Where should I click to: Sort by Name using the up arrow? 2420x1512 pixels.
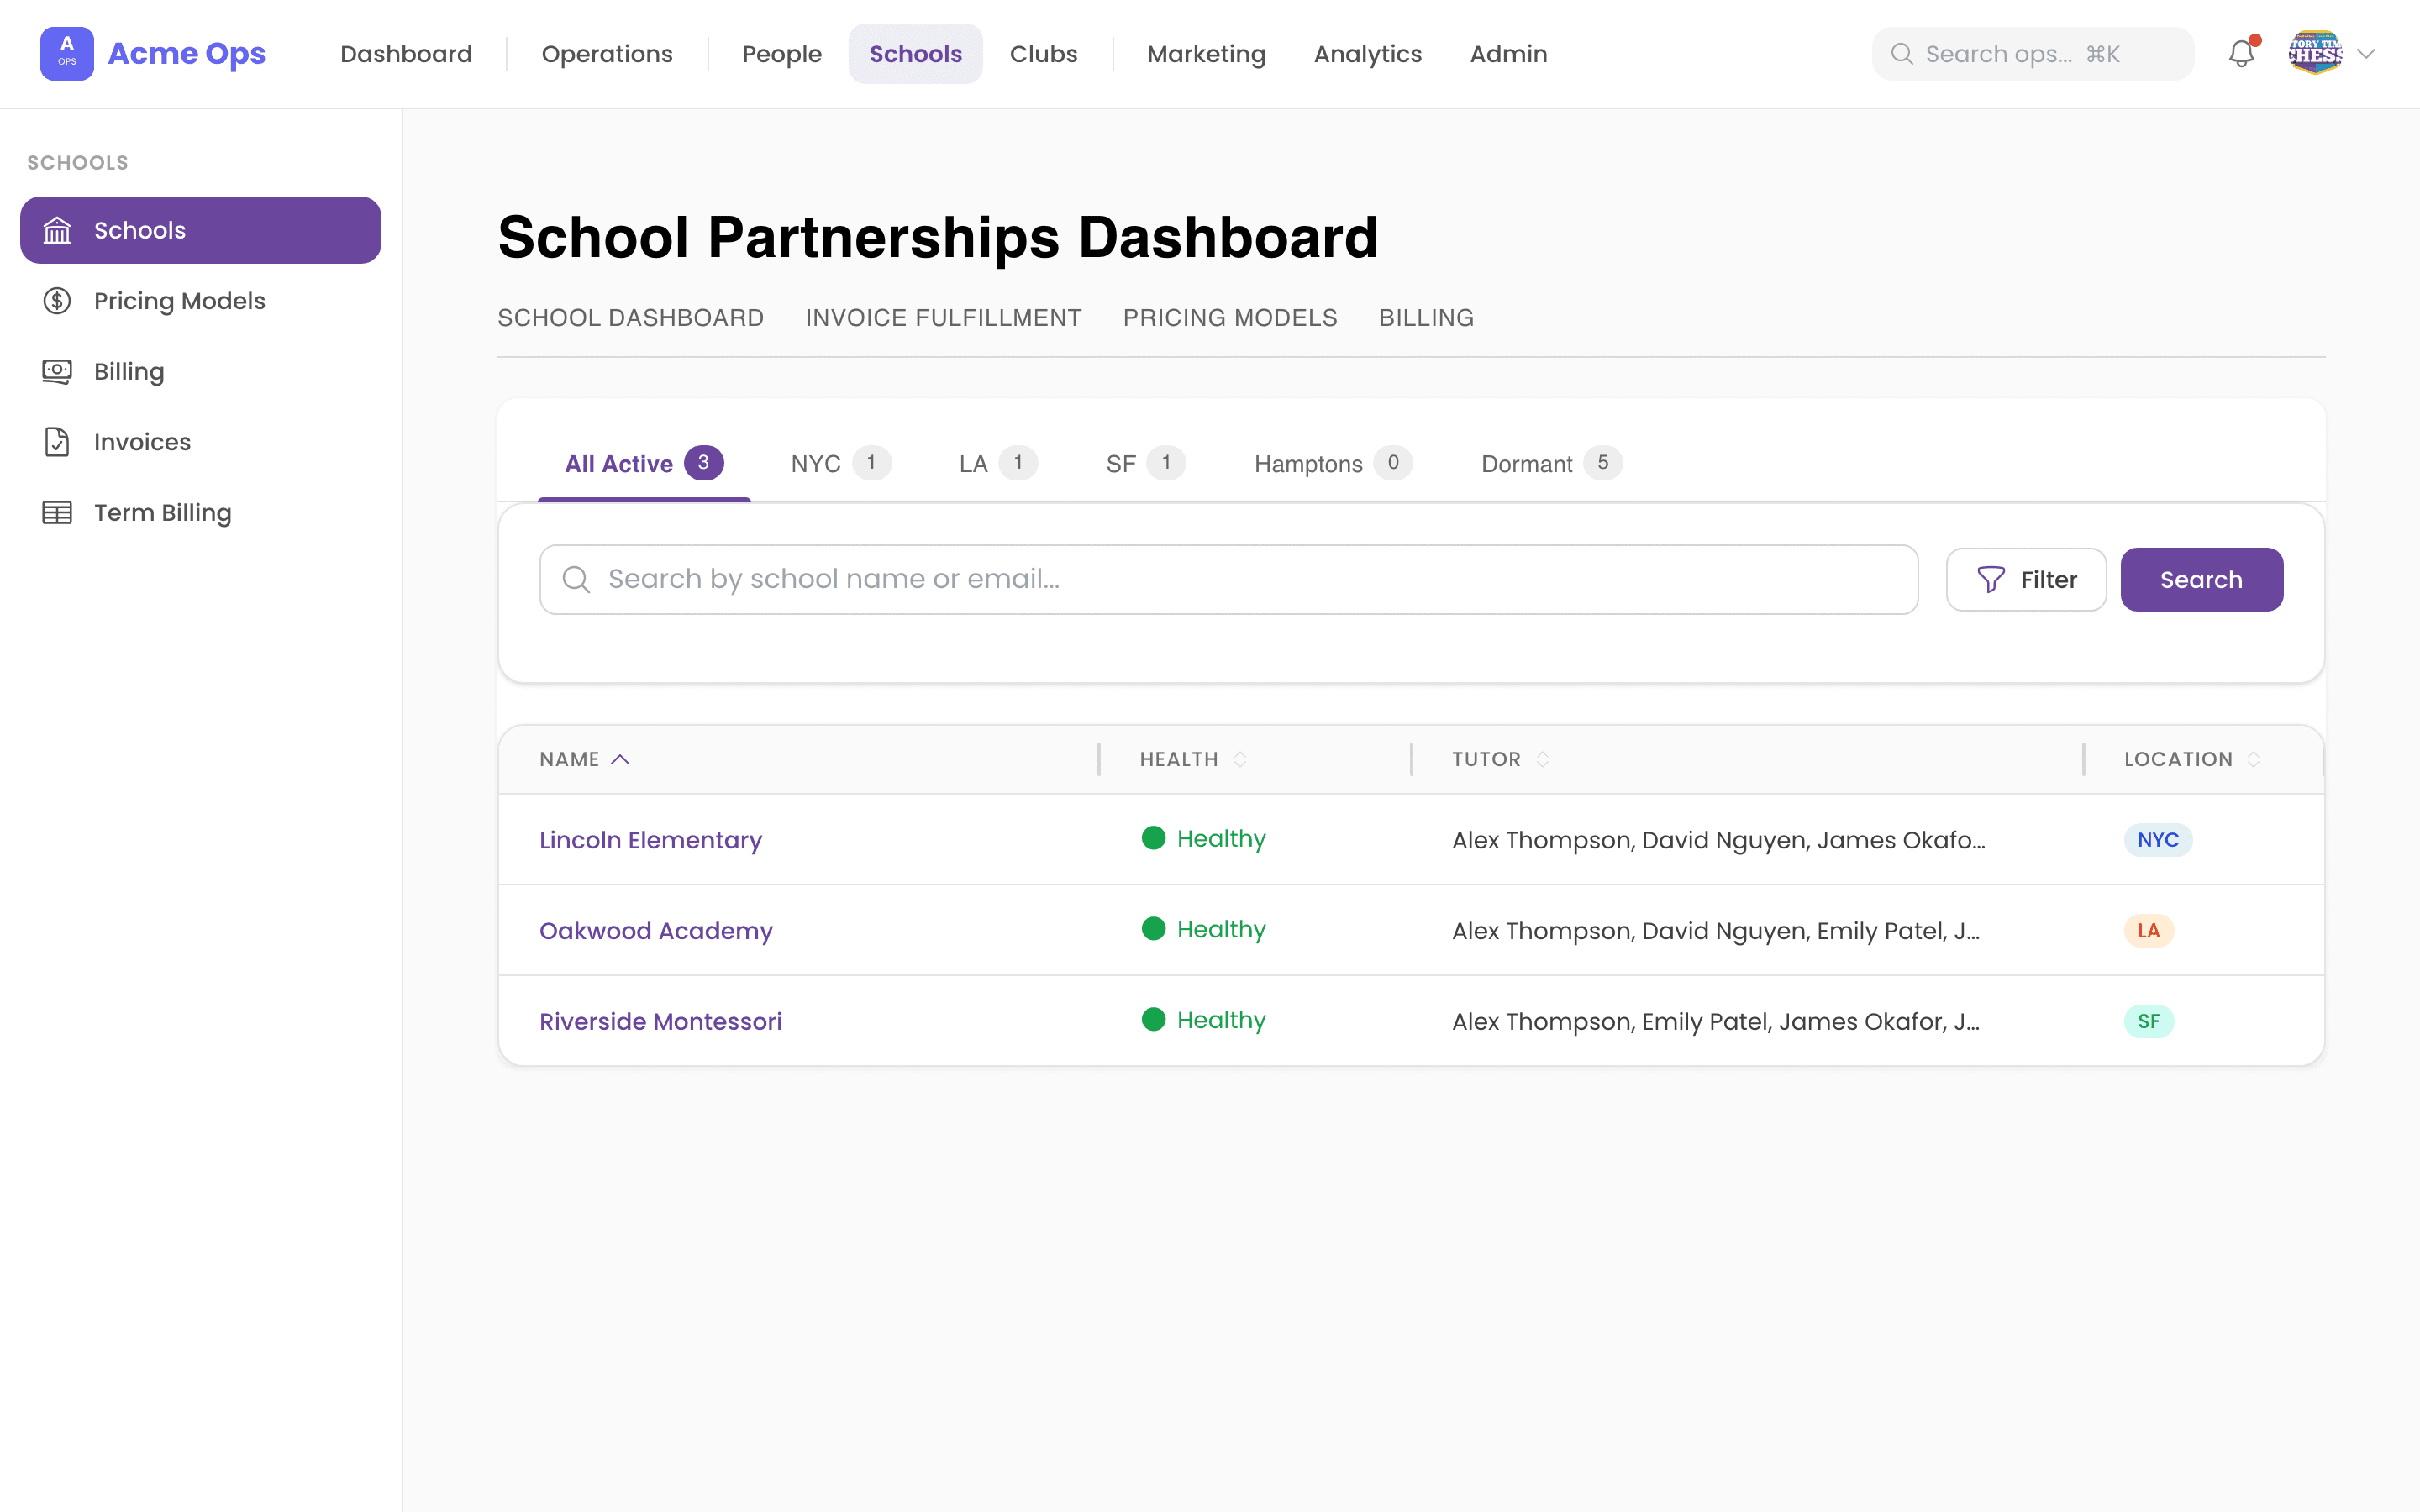(x=620, y=759)
